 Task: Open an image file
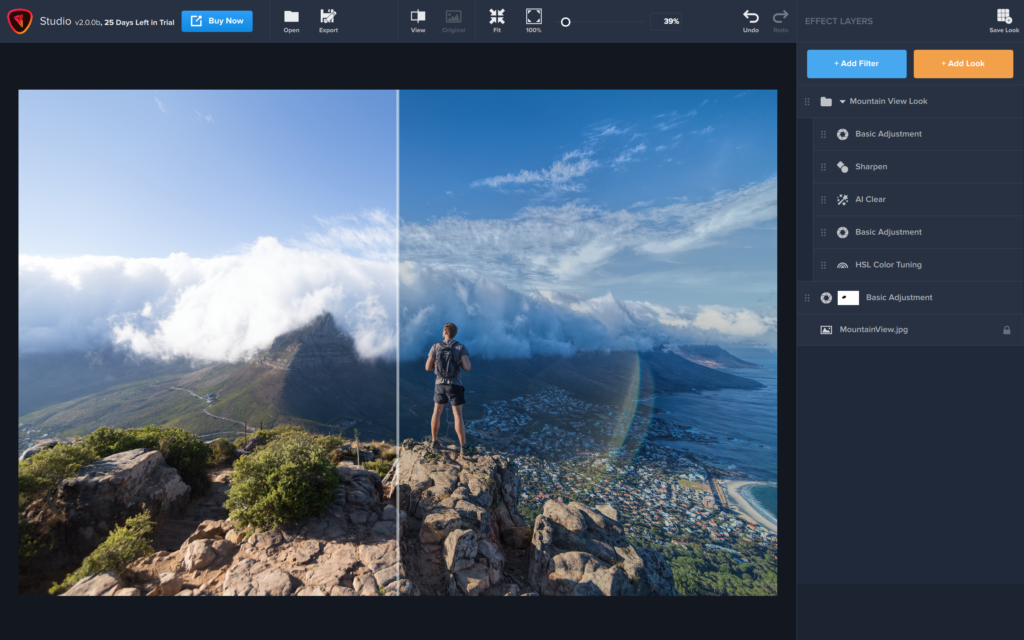[290, 20]
